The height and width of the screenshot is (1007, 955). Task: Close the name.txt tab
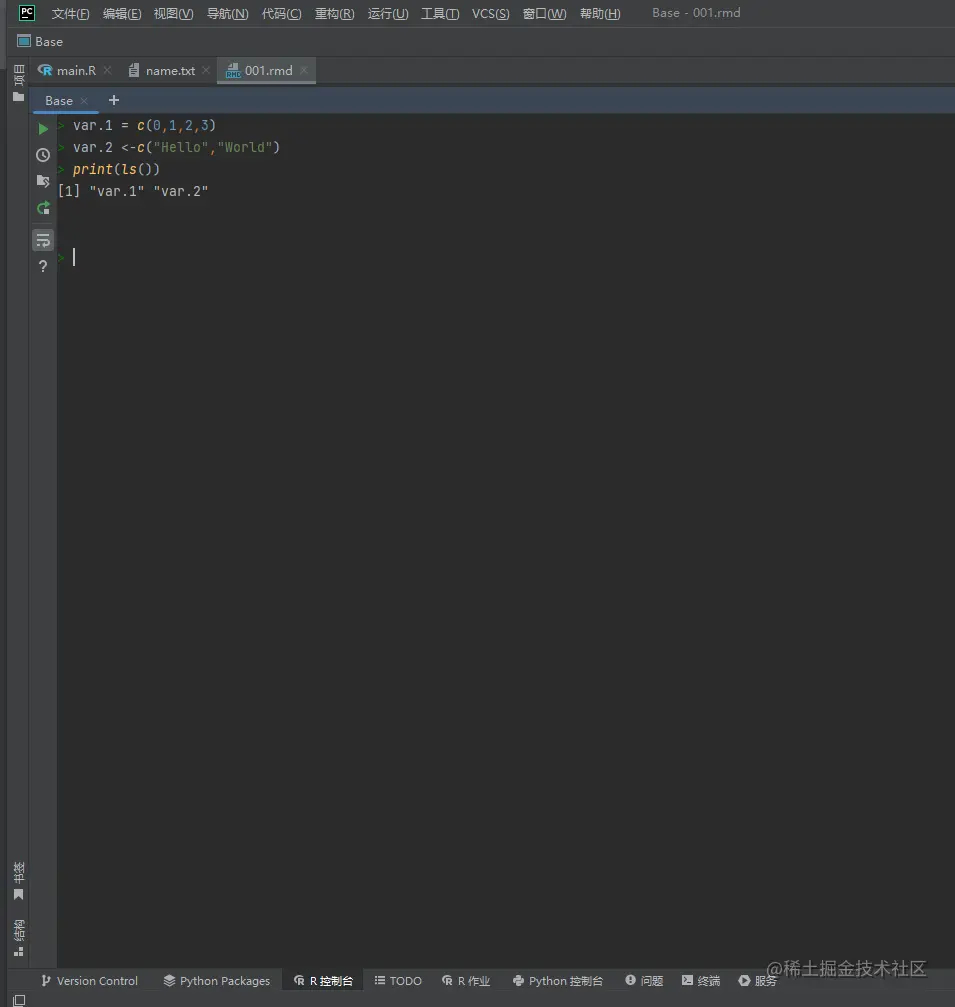(x=206, y=70)
